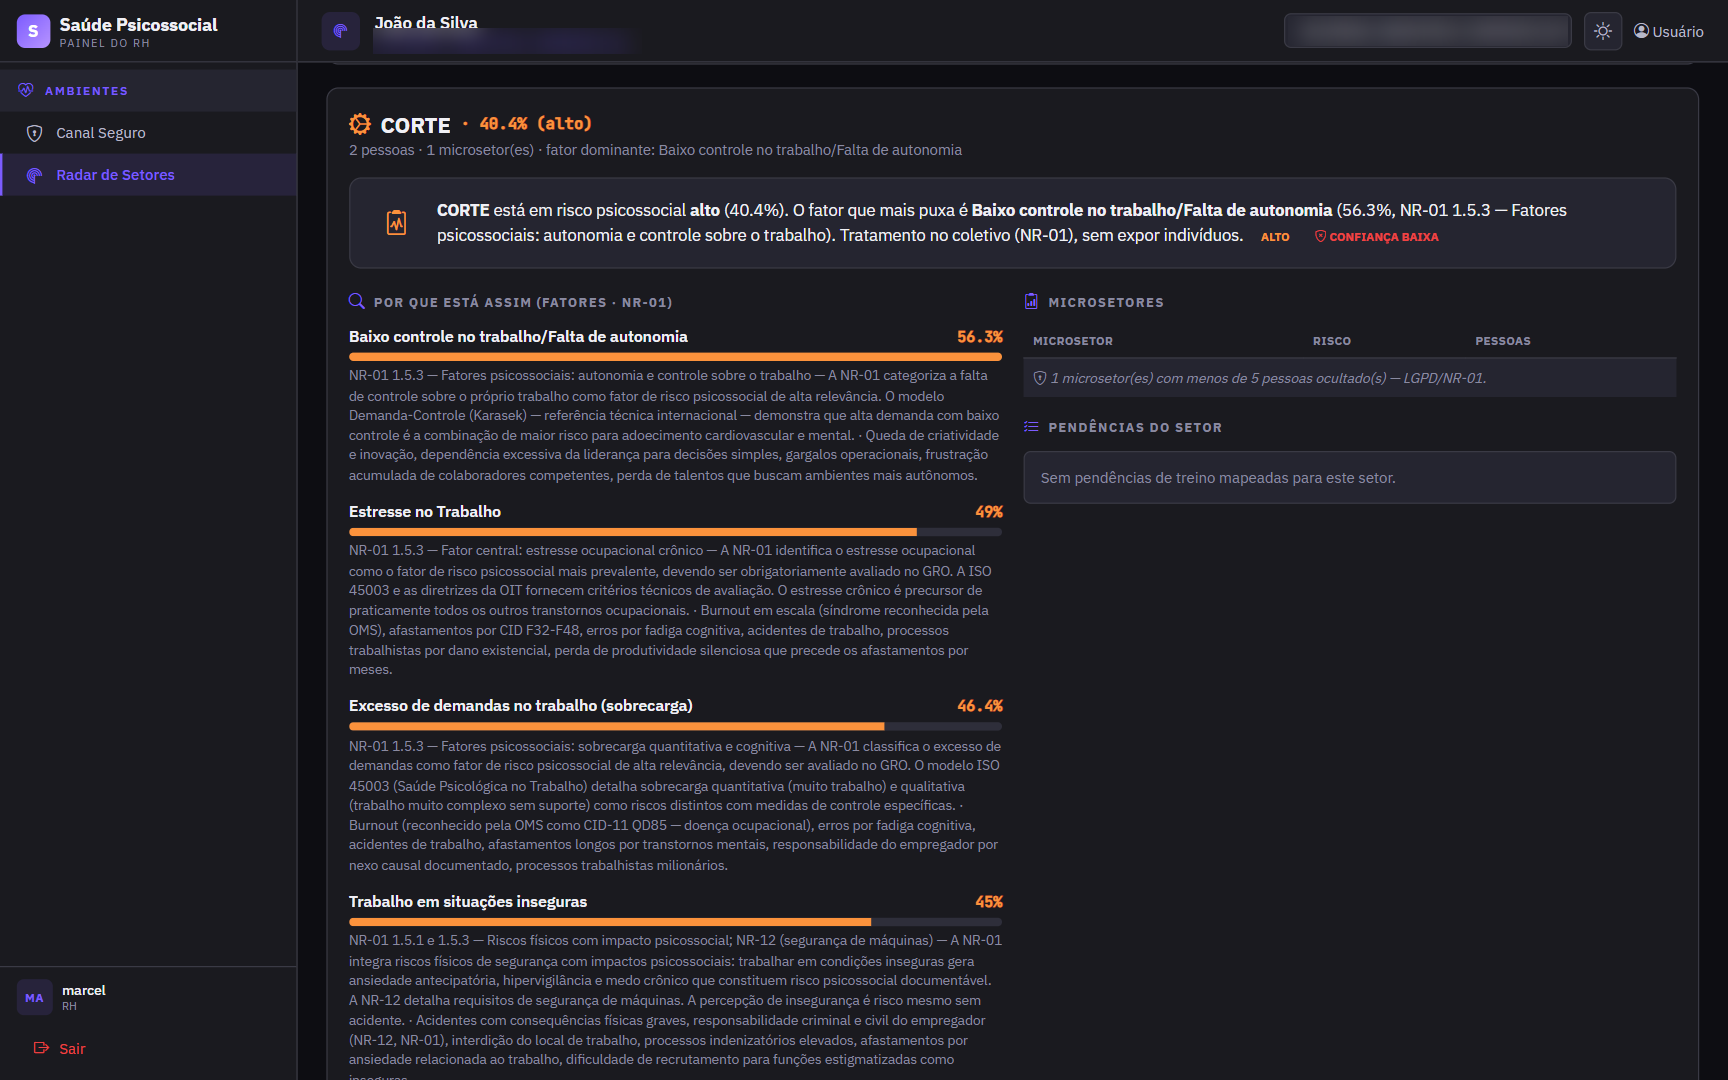This screenshot has height=1080, width=1728.
Task: Click the Pendências do Setor list icon
Action: pos(1031,427)
